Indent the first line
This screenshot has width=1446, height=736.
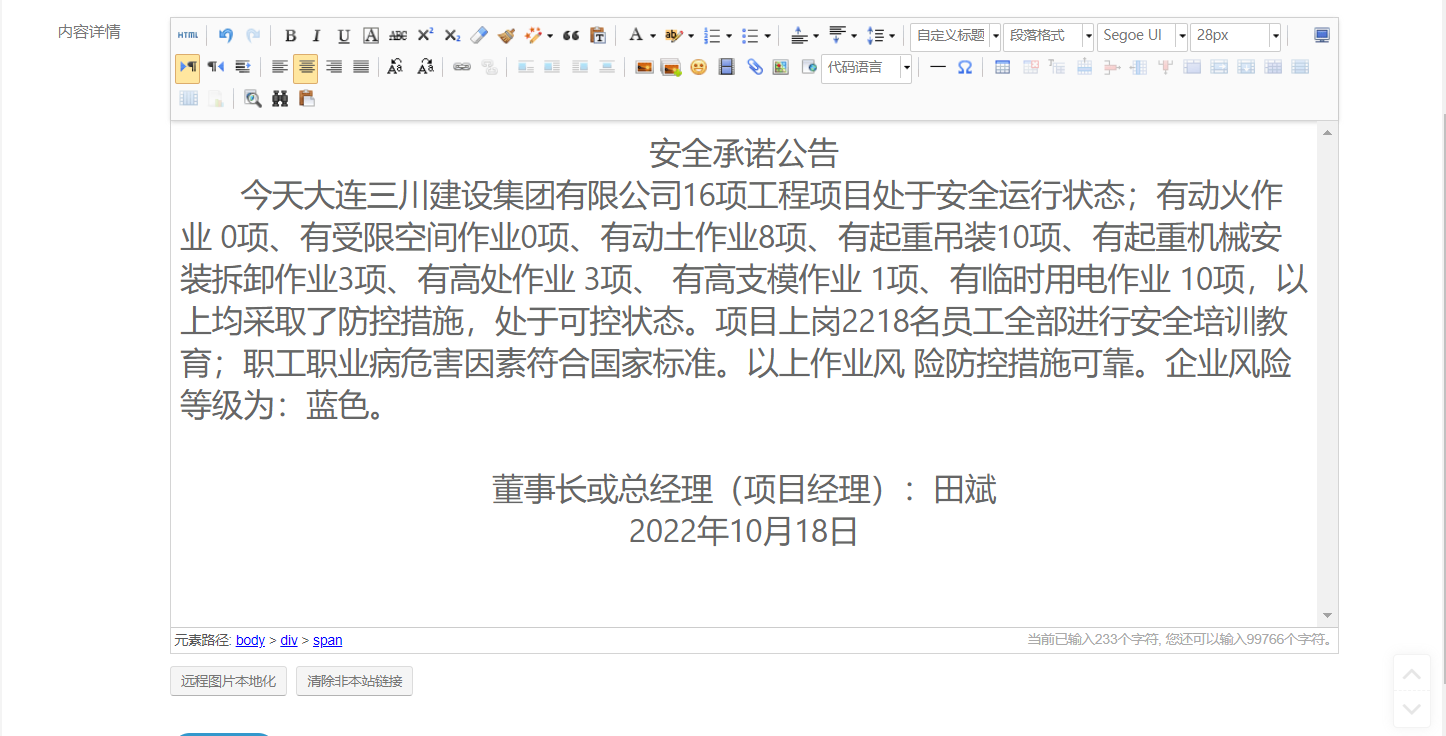242,68
